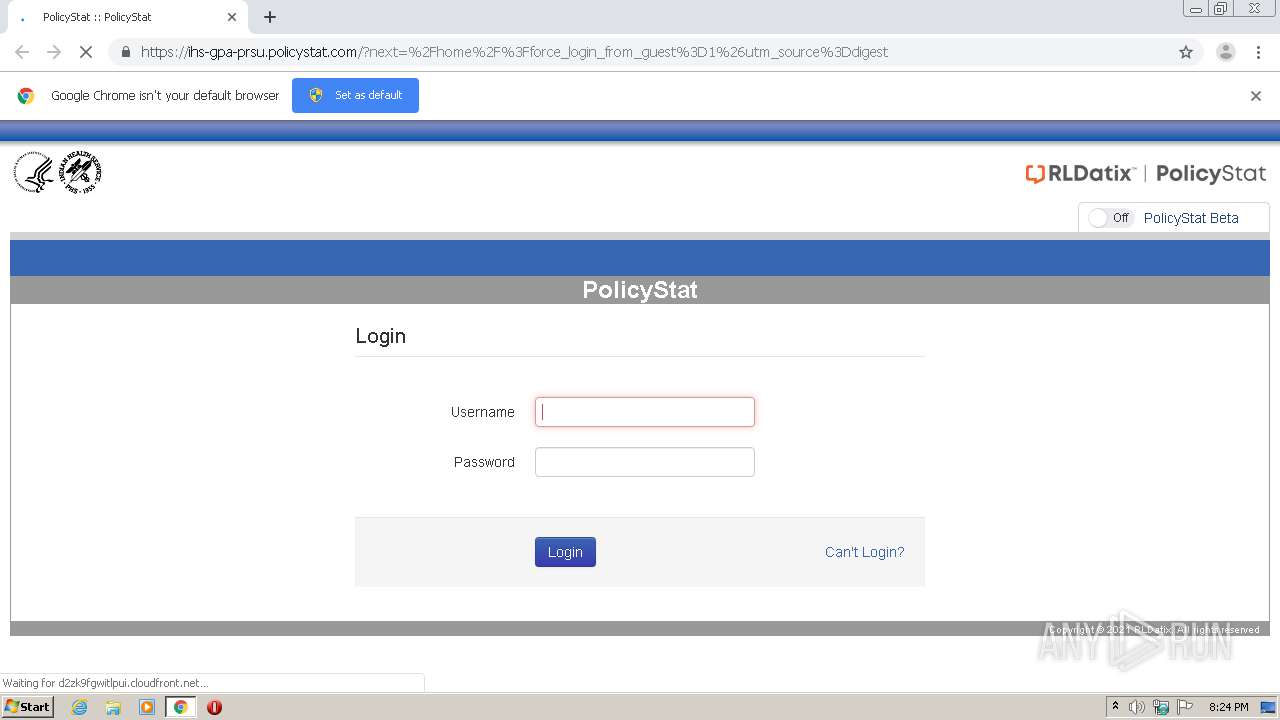
Task: Dismiss the default browser notification bar
Action: [1256, 96]
